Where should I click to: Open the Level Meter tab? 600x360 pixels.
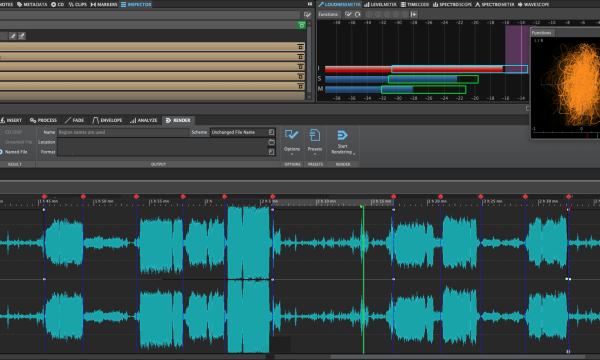(x=380, y=5)
